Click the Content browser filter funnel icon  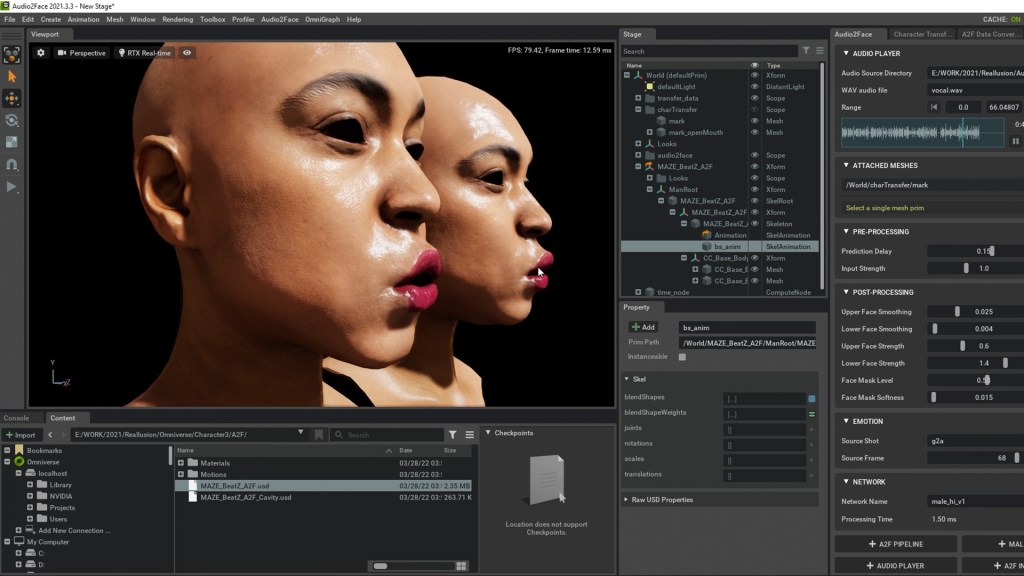[x=453, y=435]
